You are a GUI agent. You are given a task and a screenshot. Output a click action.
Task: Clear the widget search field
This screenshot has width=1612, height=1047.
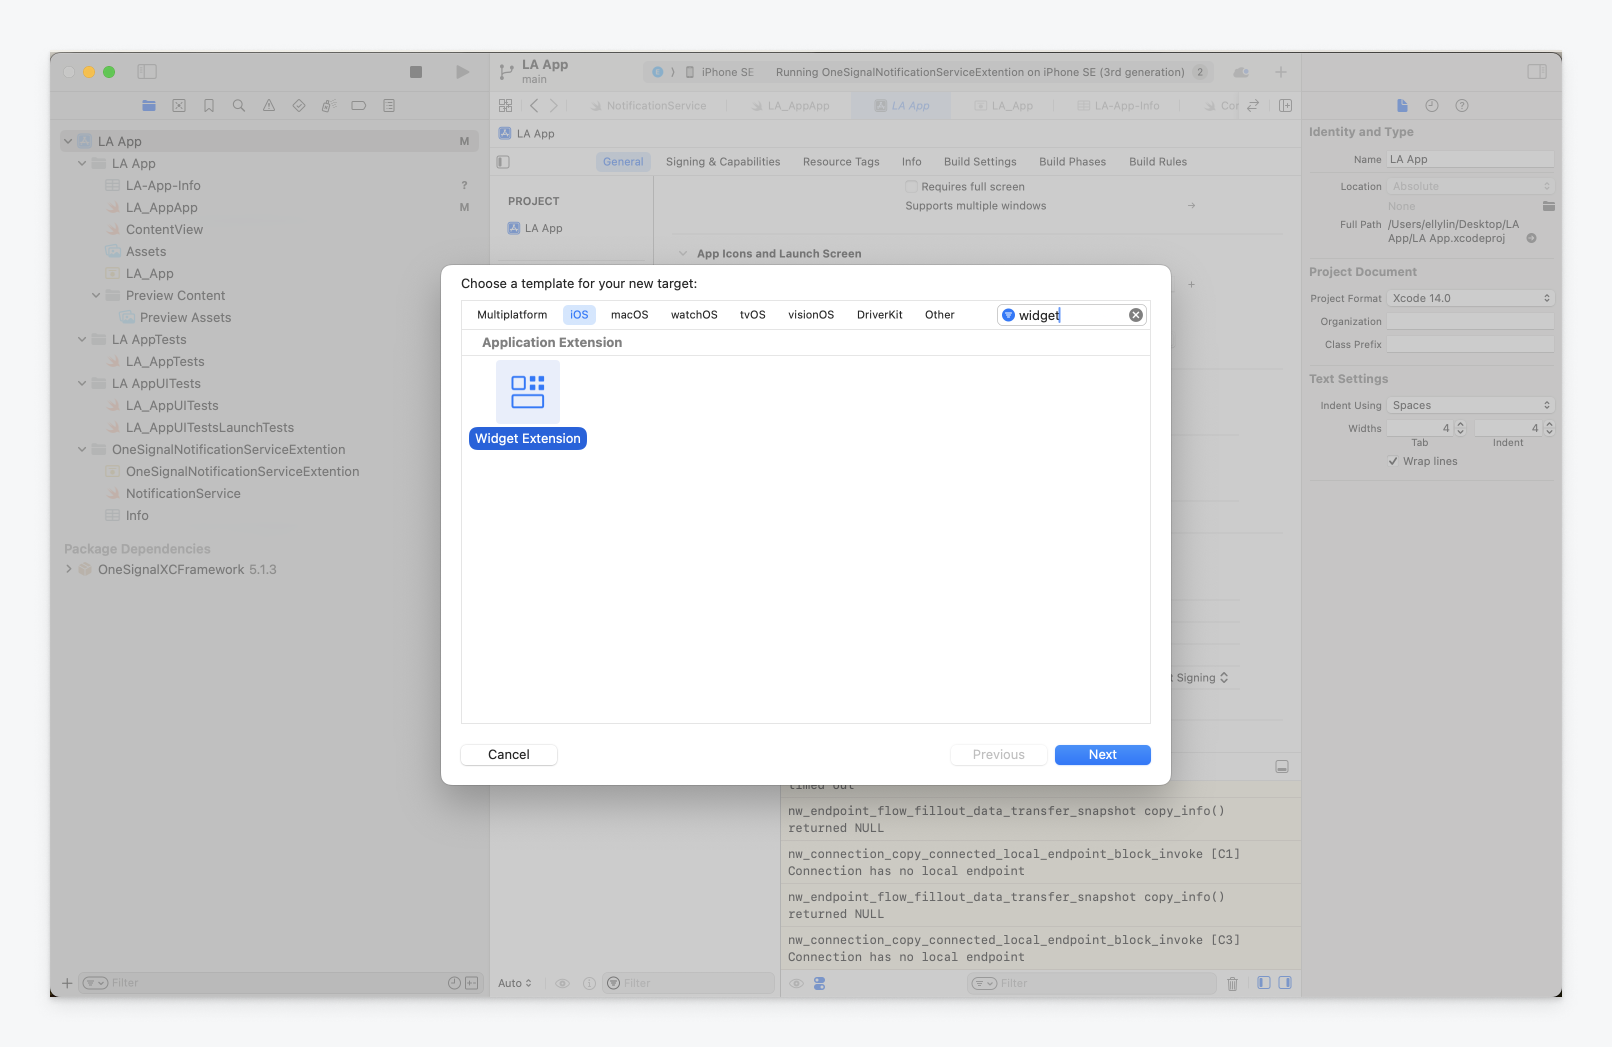click(1136, 315)
